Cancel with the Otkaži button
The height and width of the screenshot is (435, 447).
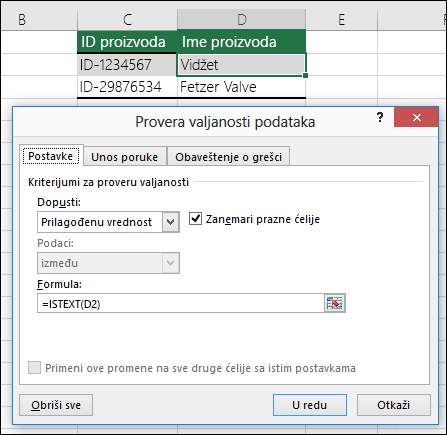pos(394,405)
